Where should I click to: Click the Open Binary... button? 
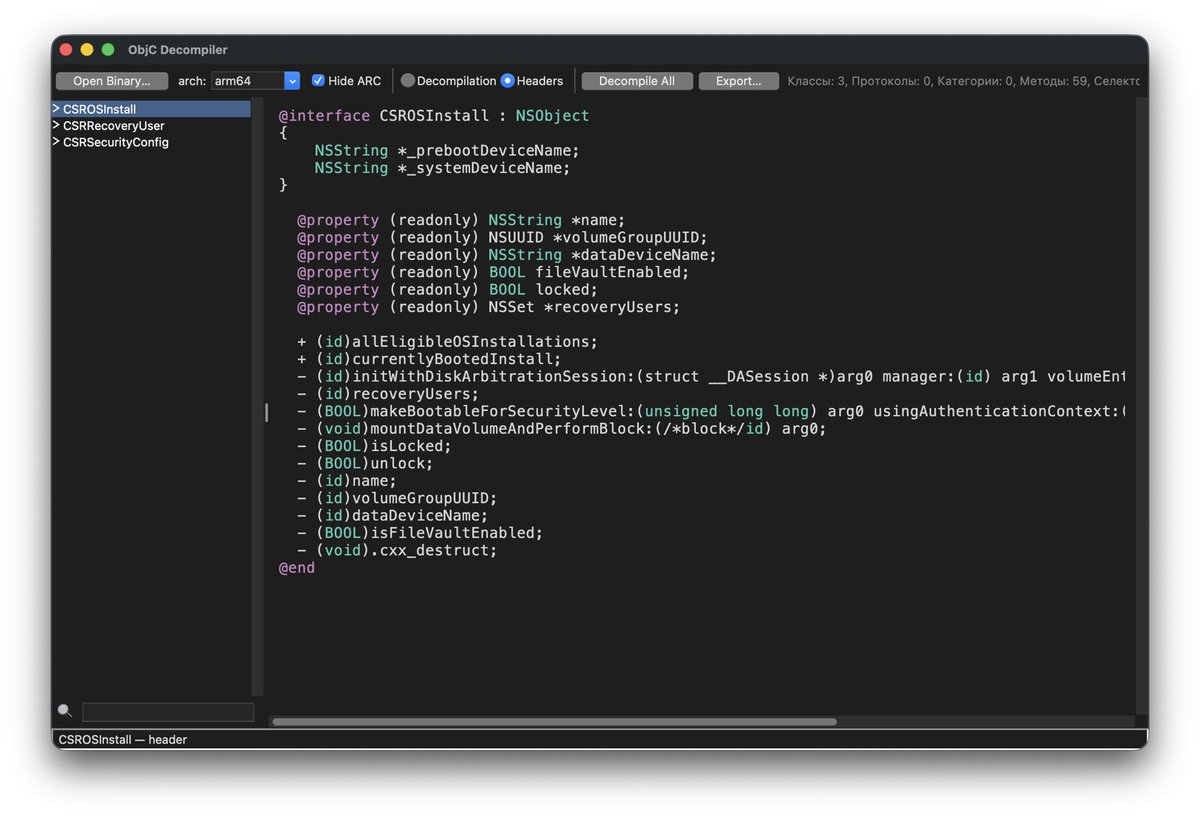112,81
